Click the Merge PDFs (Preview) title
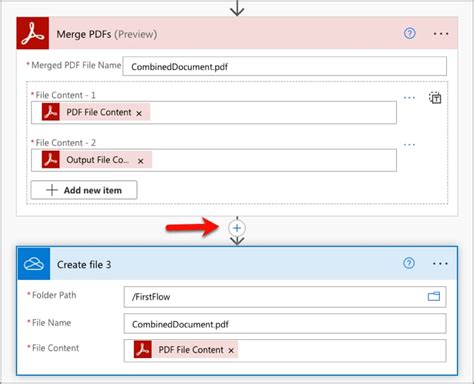Viewport: 474px width, 384px height. [107, 34]
